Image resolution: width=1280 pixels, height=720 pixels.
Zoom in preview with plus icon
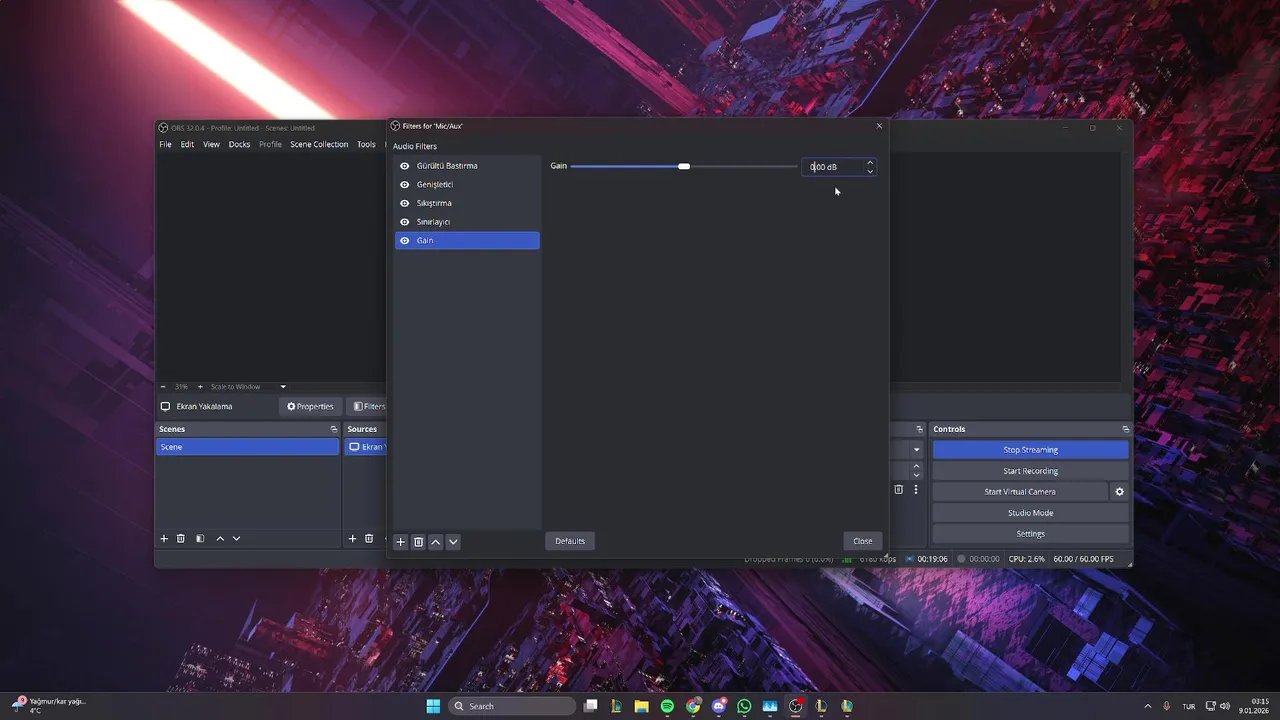pyautogui.click(x=200, y=386)
